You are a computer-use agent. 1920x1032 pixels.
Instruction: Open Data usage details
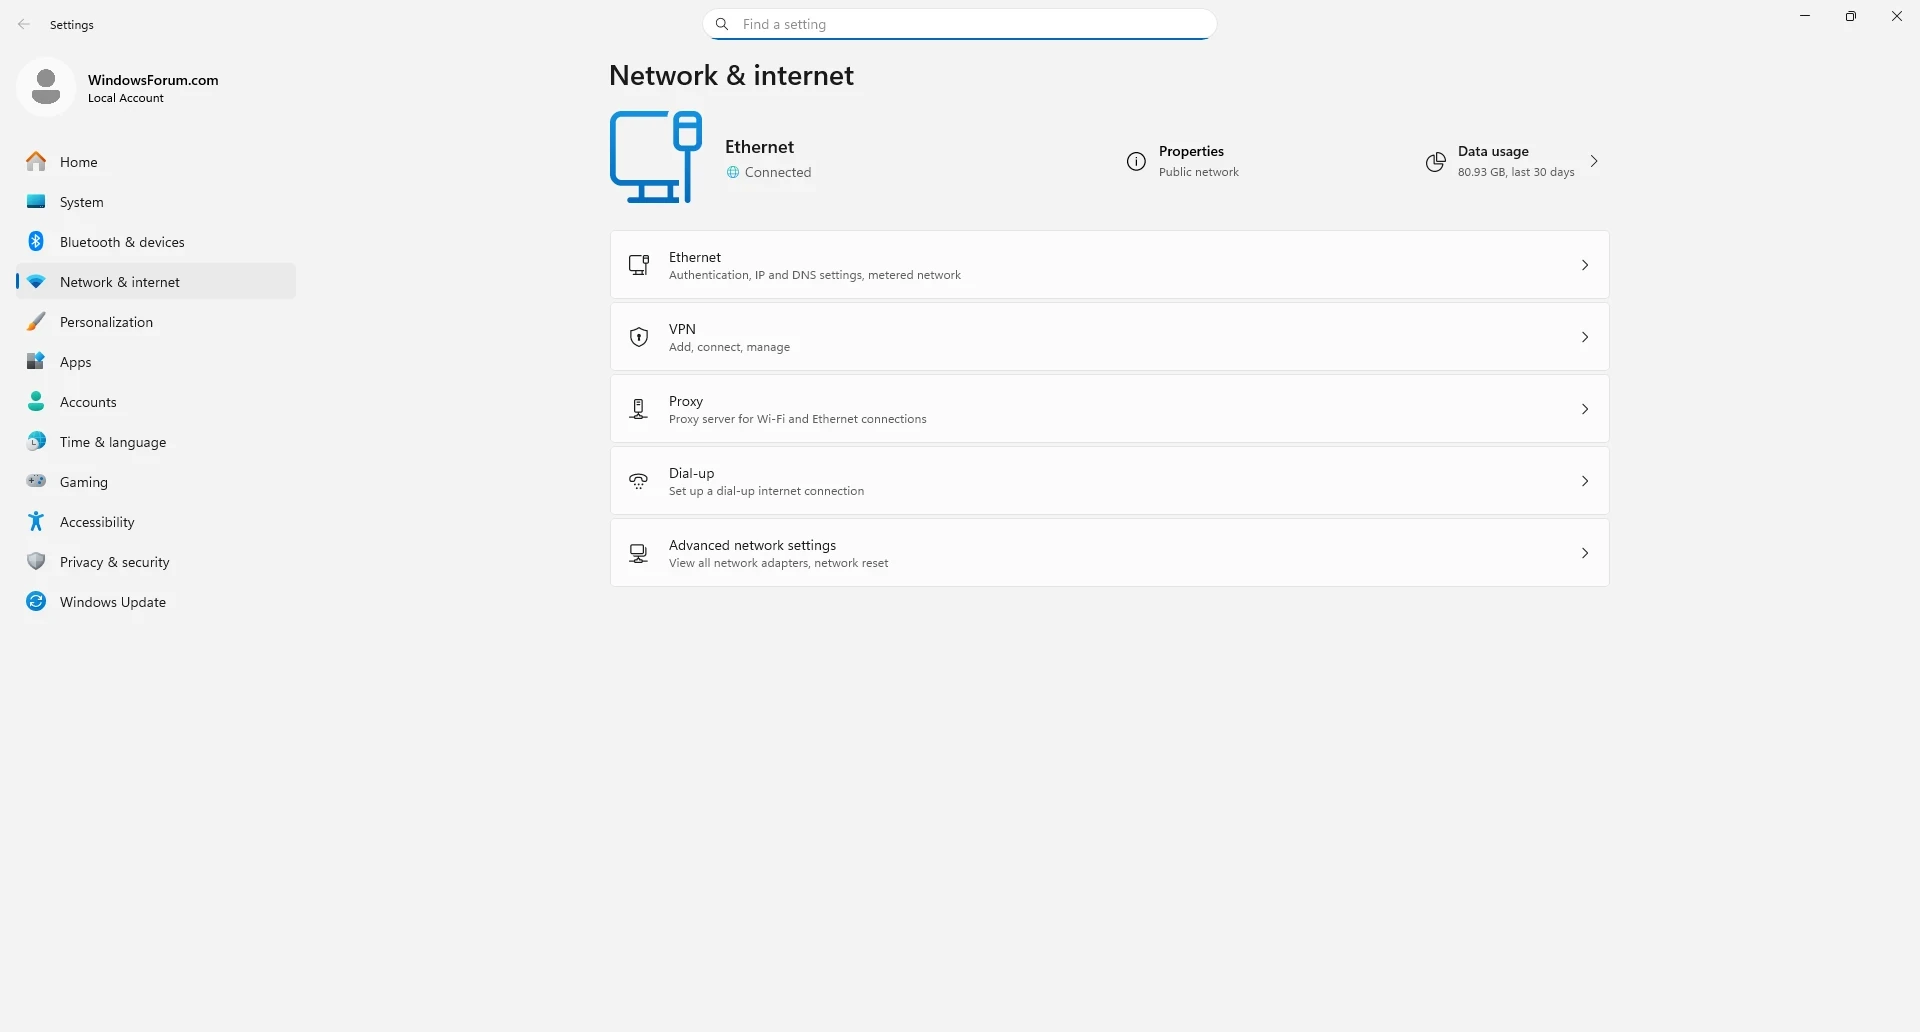point(1513,161)
